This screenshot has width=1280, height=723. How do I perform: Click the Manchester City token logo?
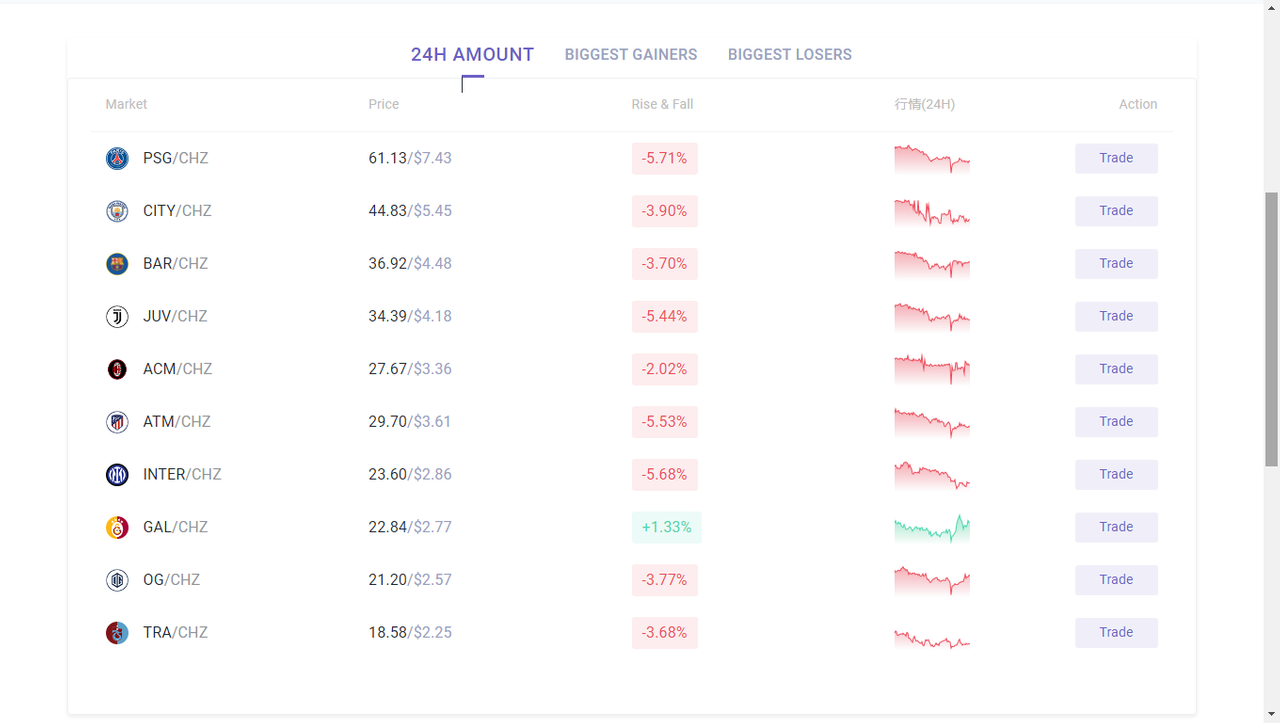click(x=117, y=211)
